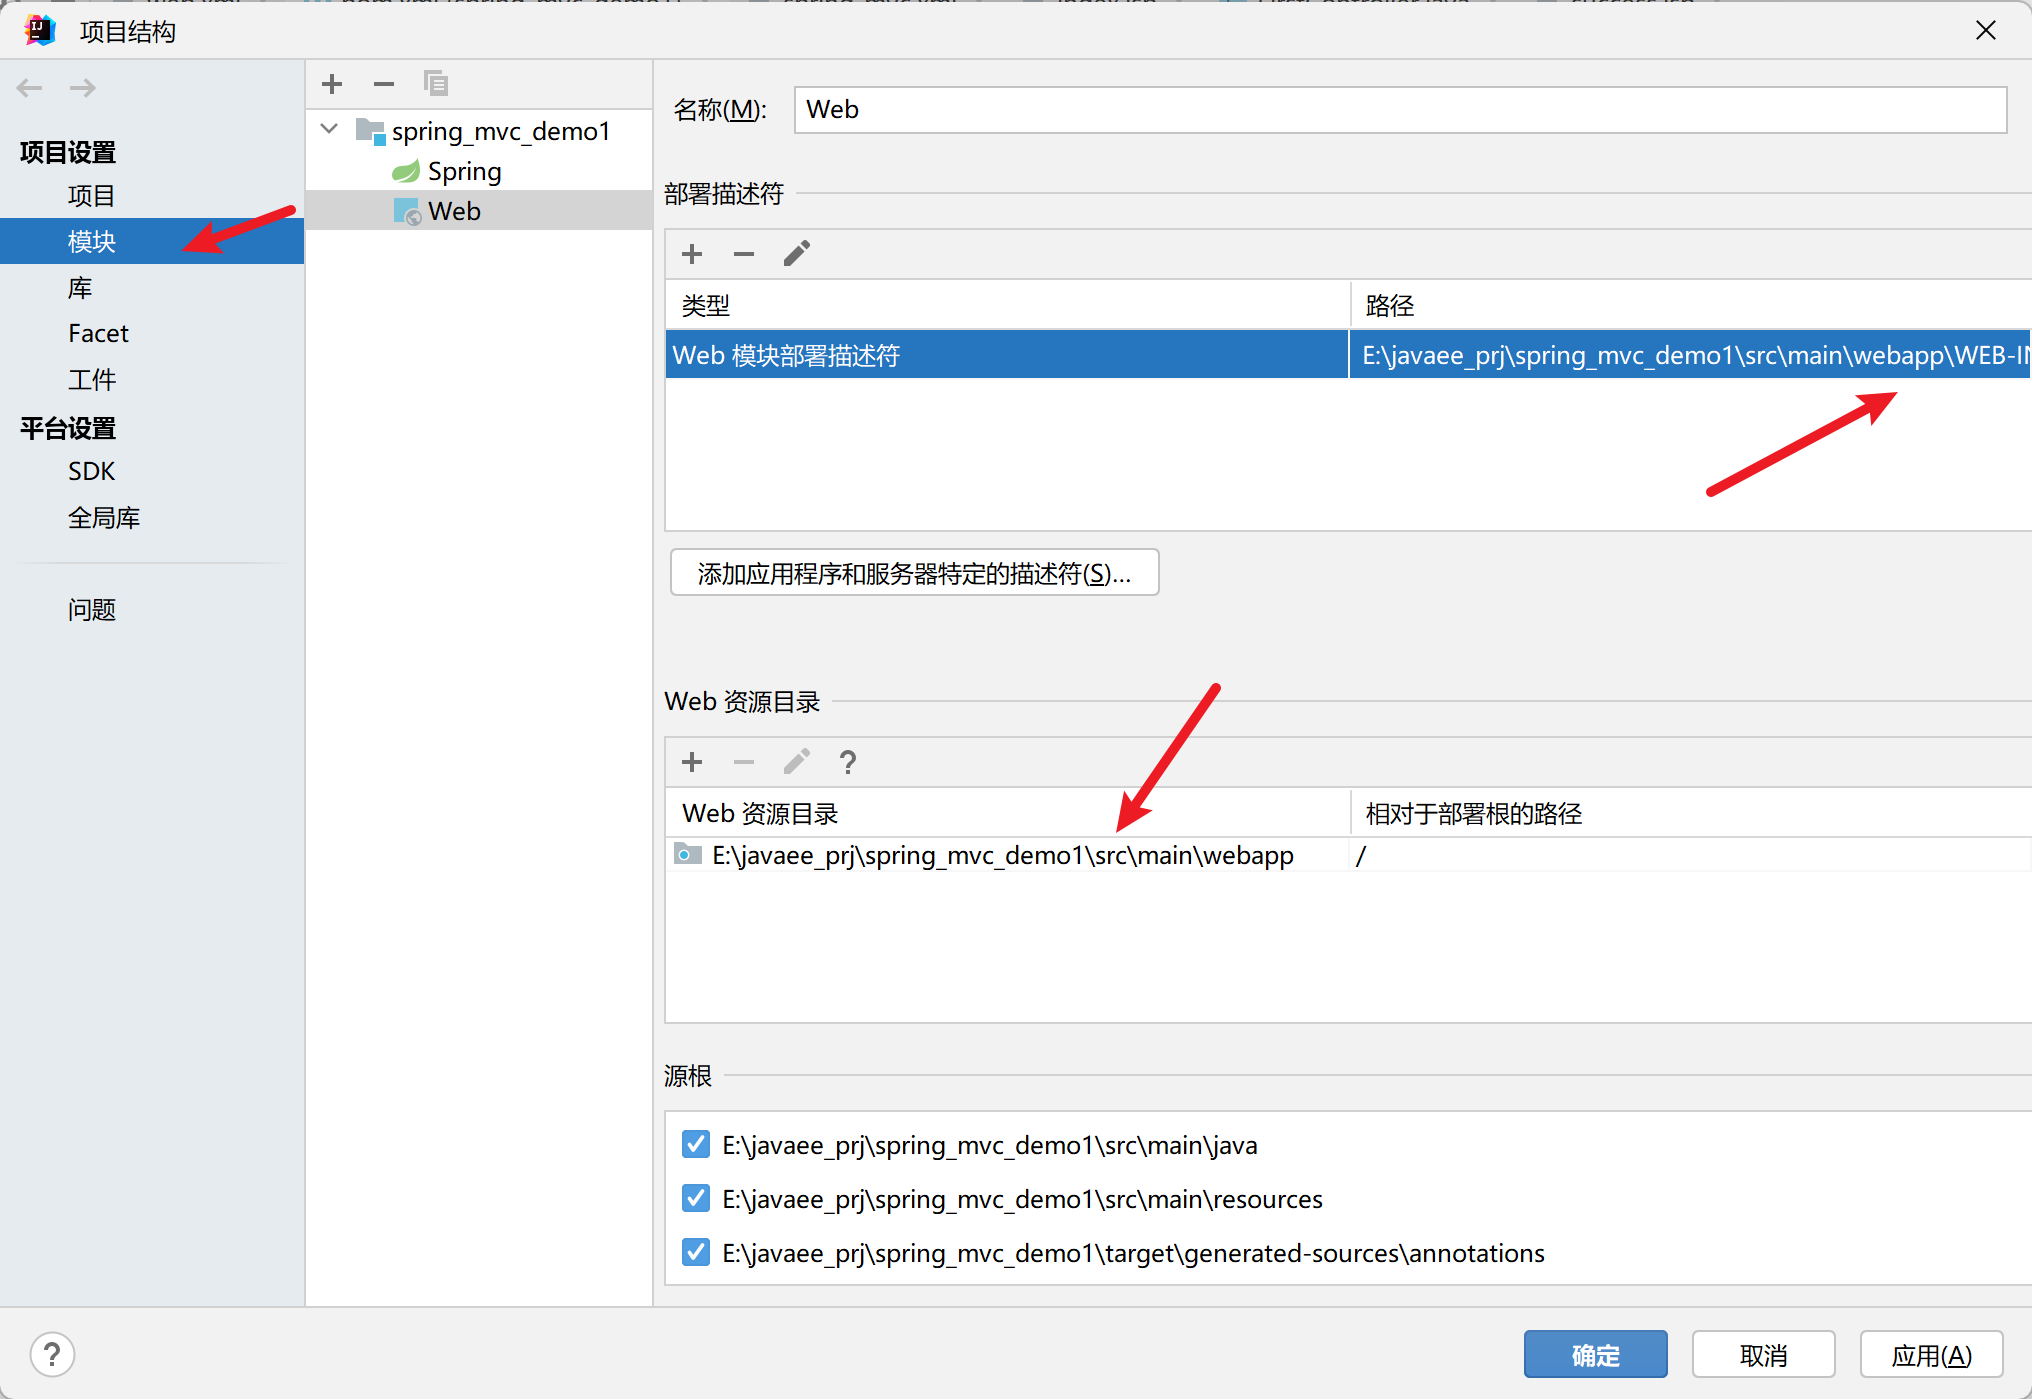Screen dimensions: 2032x1399
Task: Click the remove module minus icon
Action: pos(384,84)
